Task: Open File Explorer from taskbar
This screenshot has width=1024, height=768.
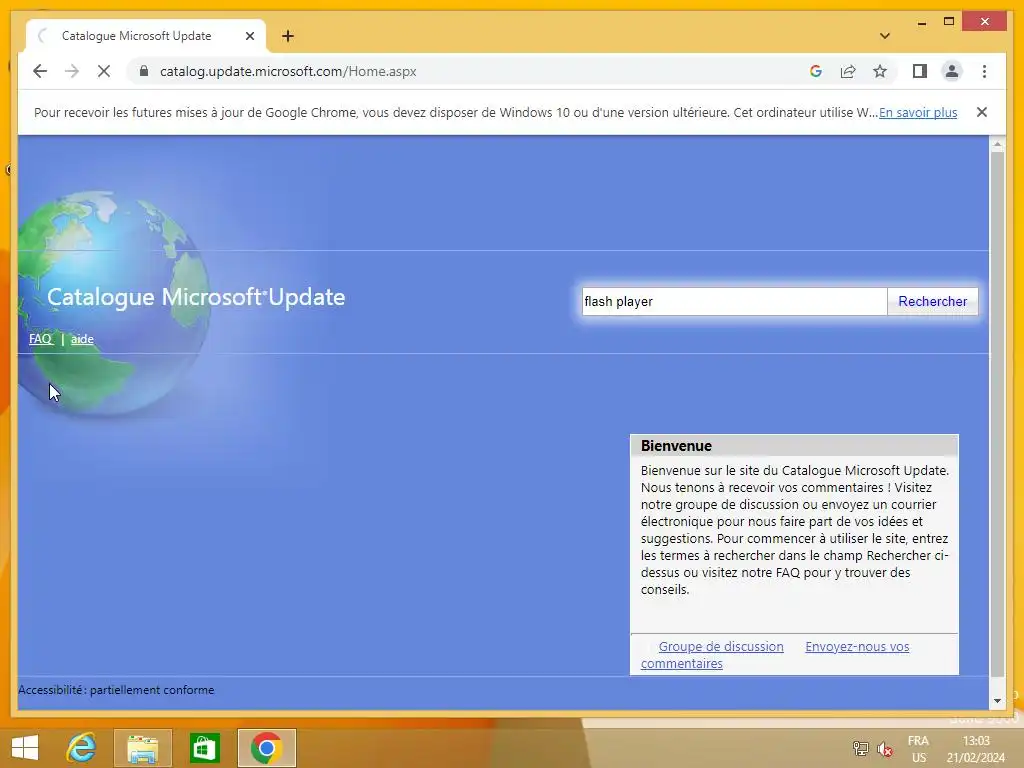Action: [x=142, y=748]
